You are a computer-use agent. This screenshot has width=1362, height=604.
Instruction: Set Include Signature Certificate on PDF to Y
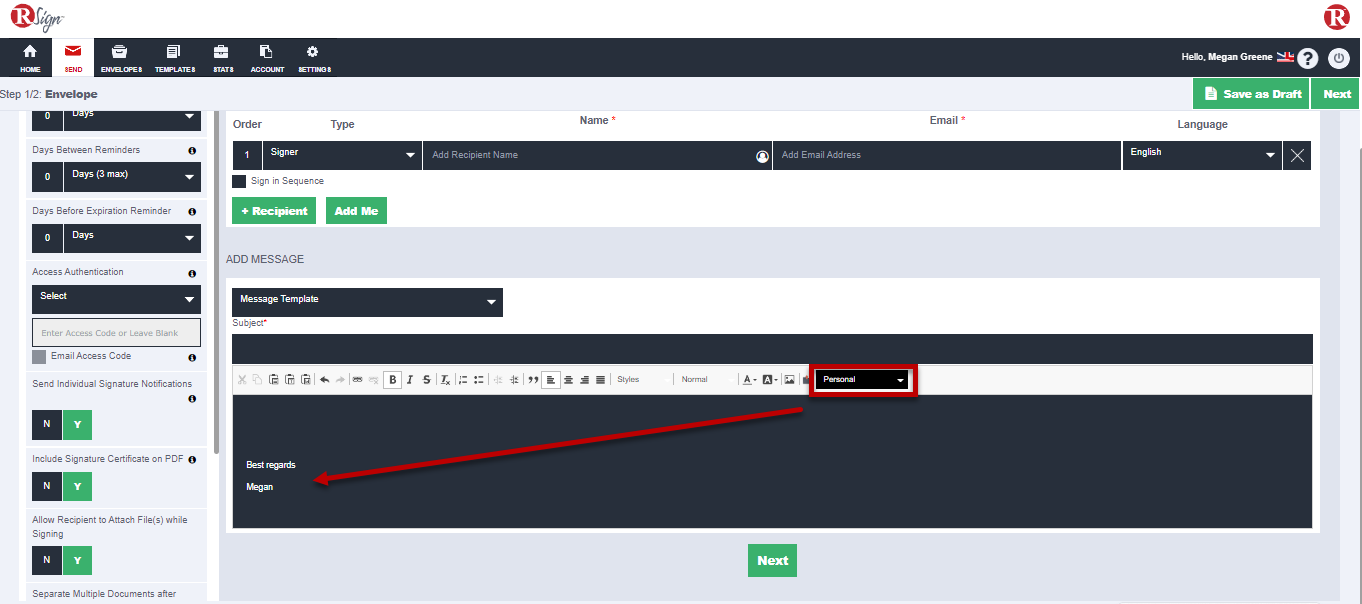coord(77,486)
